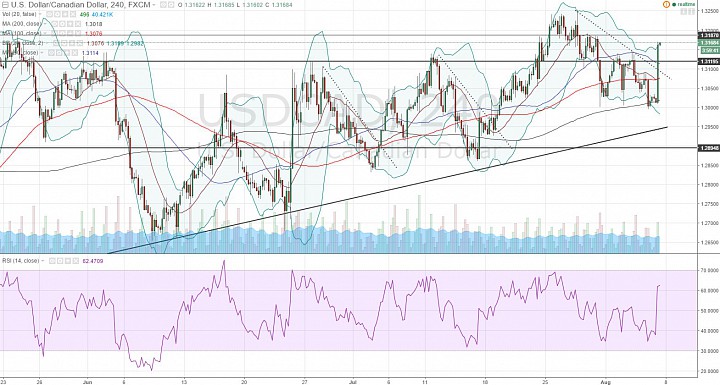Select the volume value 40.421K

pos(102,15)
